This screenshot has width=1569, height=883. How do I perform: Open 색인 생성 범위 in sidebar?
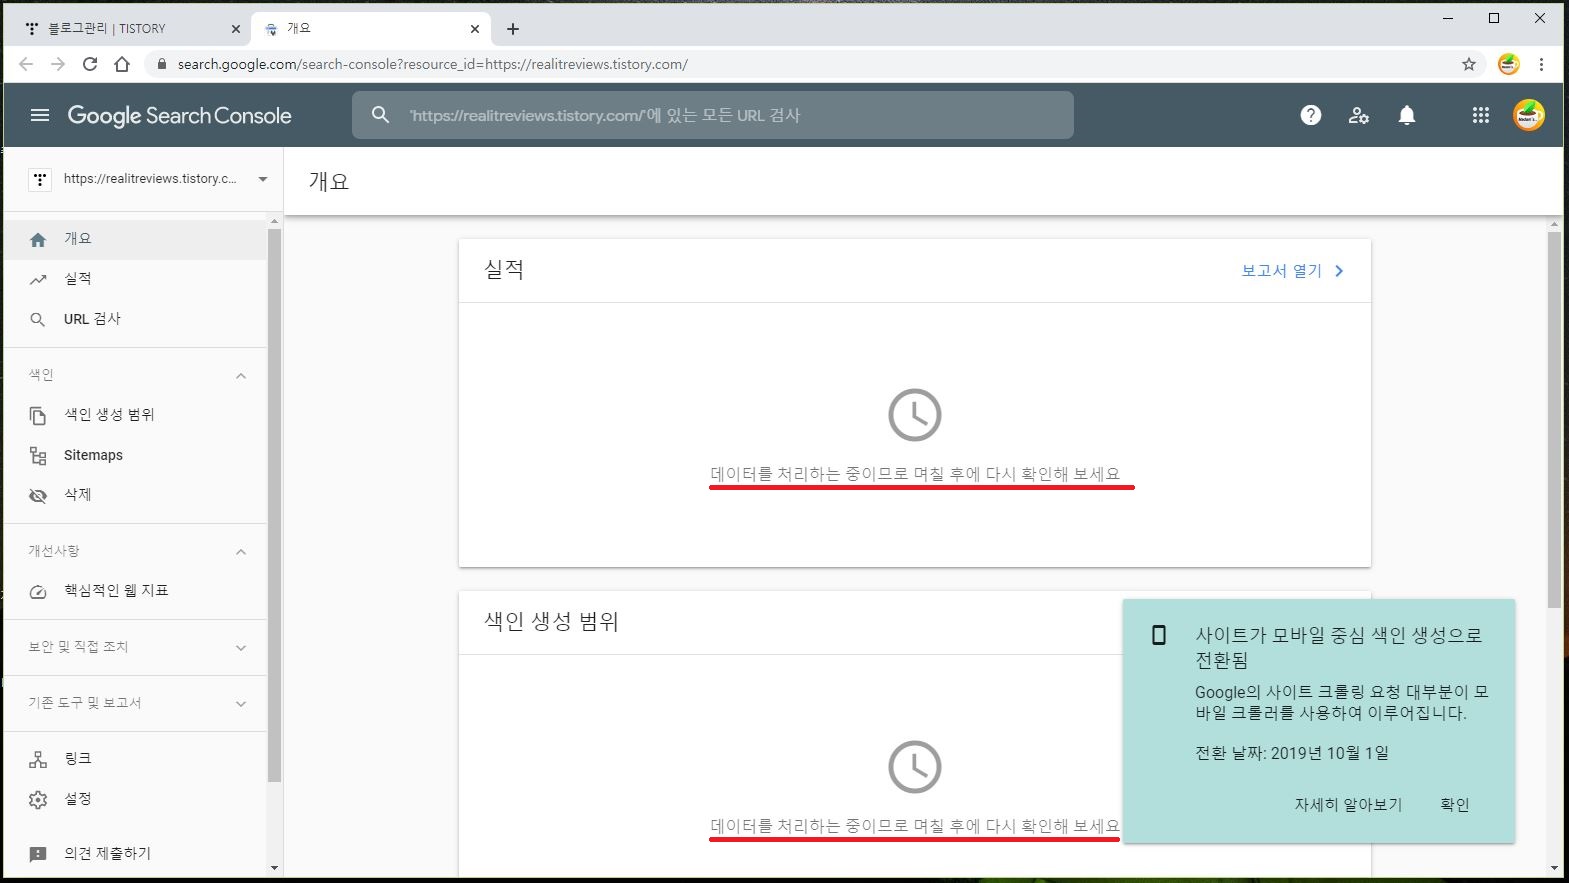(135, 415)
